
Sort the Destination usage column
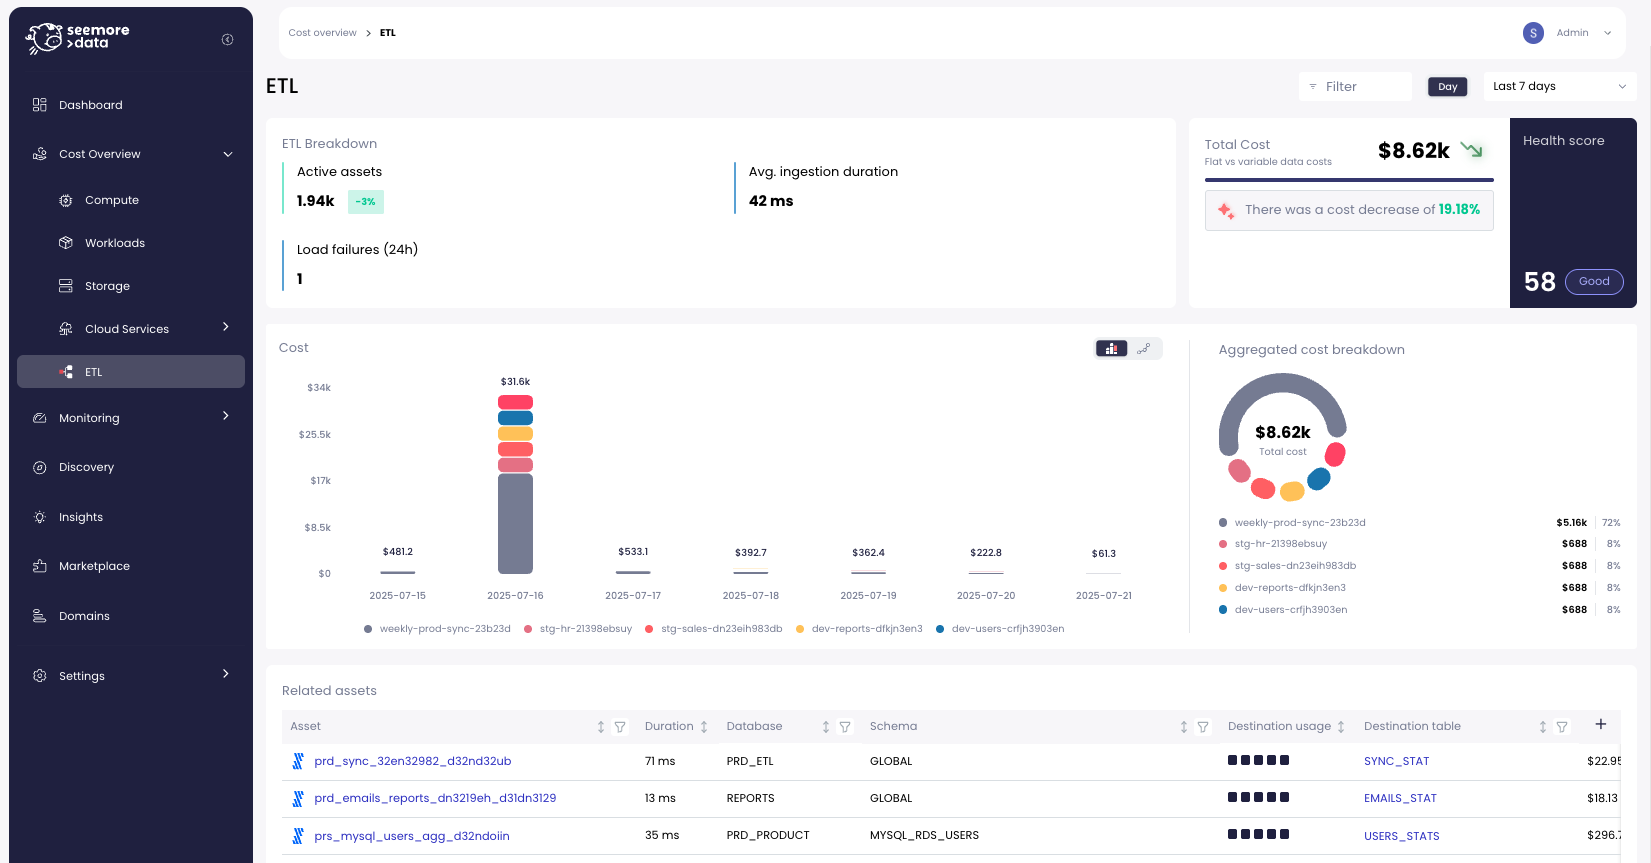tap(1341, 727)
